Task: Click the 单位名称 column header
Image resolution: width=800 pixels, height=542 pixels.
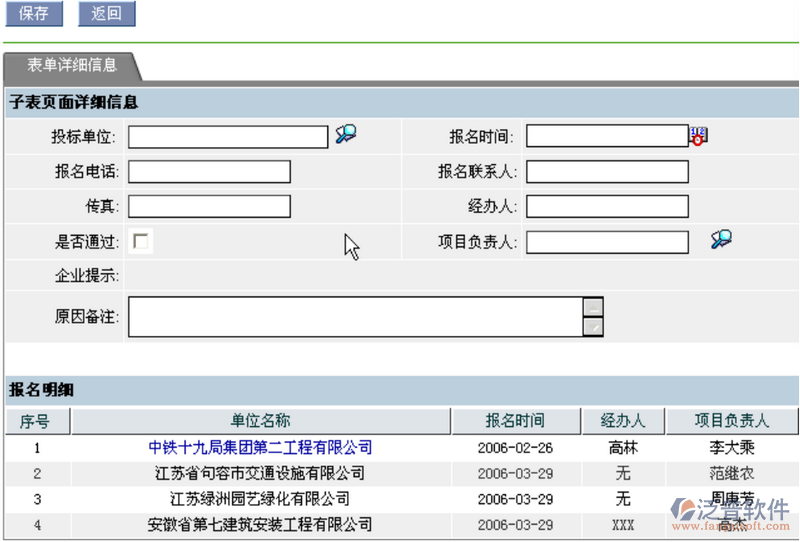Action: pyautogui.click(x=260, y=421)
